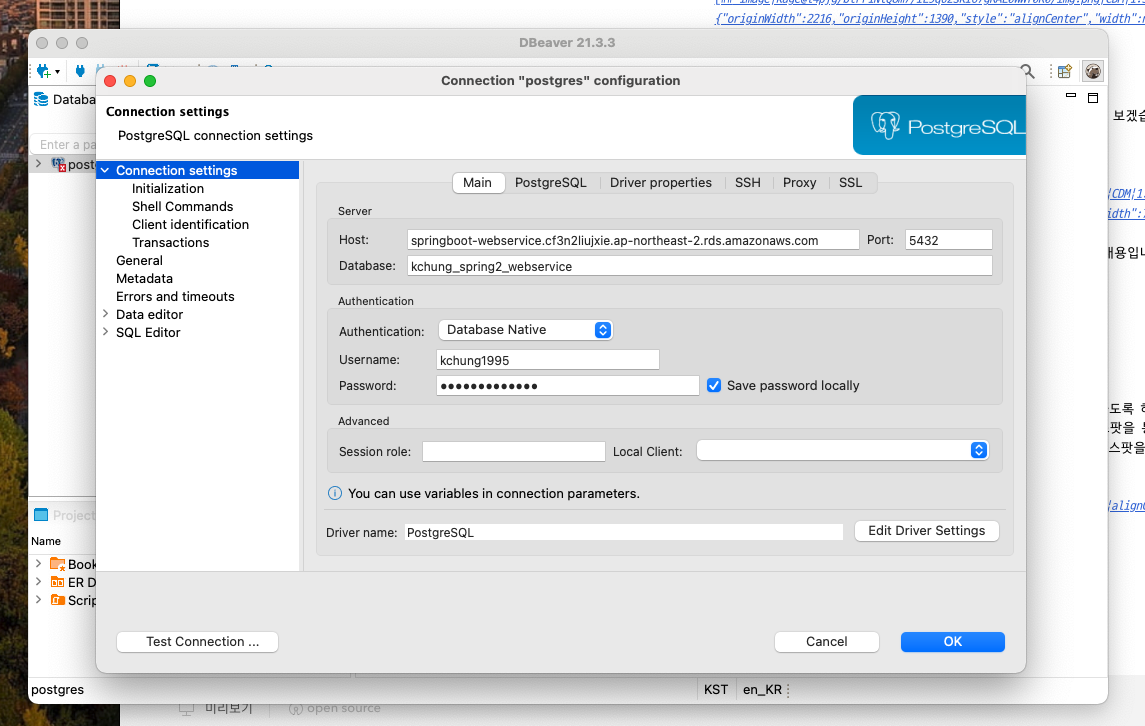The height and width of the screenshot is (726, 1145).
Task: Click the Host input field
Action: [633, 240]
